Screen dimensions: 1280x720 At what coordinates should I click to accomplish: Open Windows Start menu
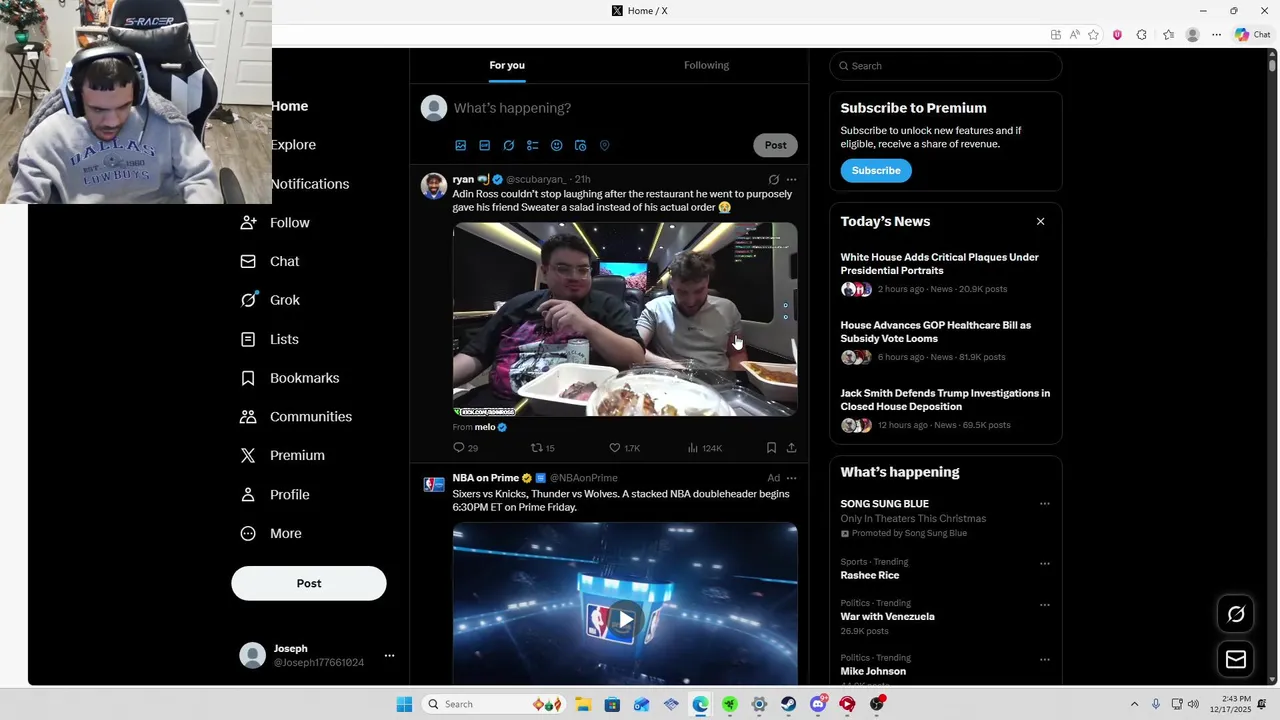404,704
